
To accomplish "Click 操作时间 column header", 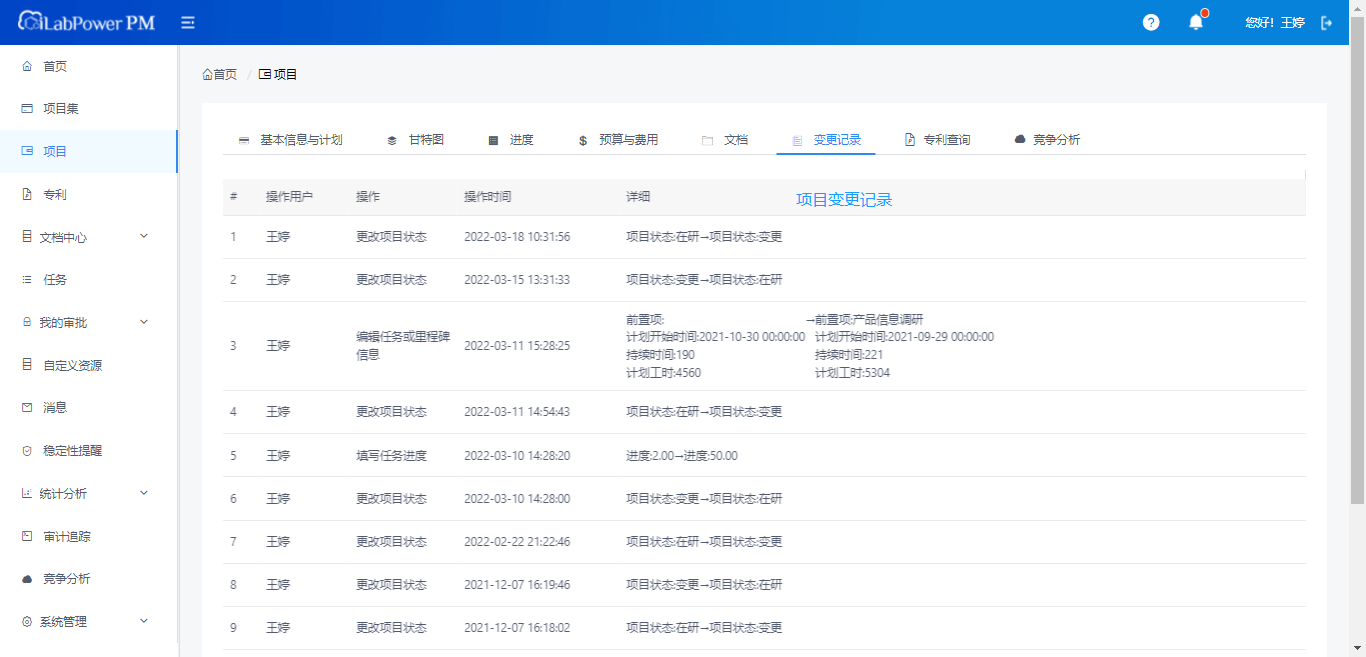I will 487,197.
